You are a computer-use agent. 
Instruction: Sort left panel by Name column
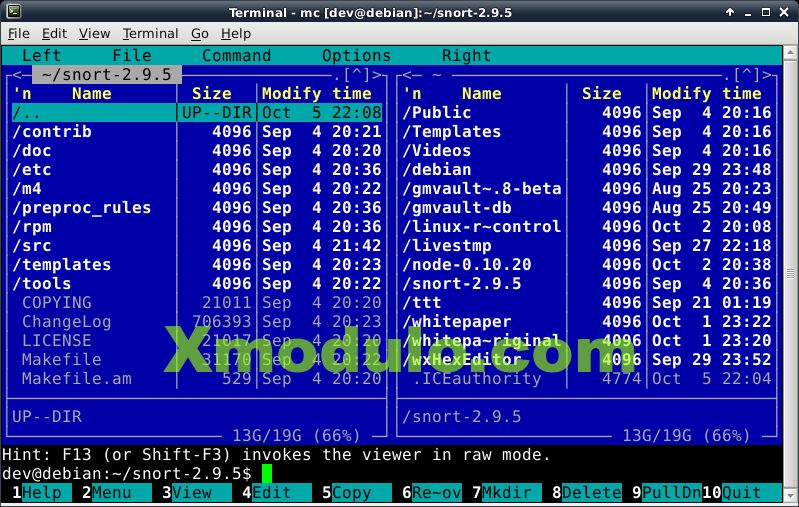[x=92, y=93]
